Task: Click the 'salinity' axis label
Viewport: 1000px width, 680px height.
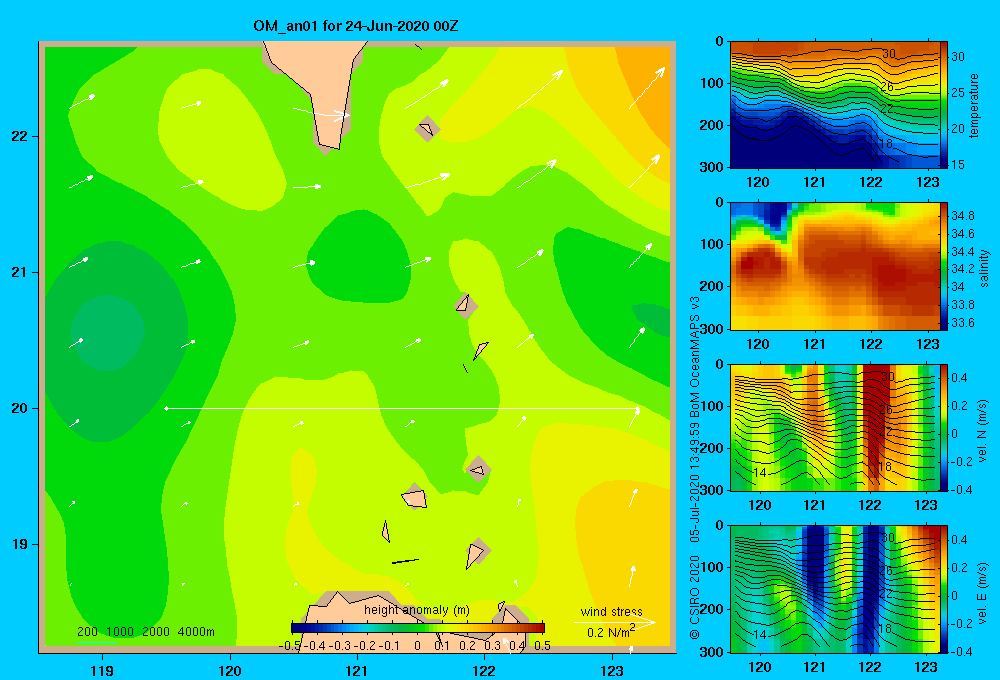Action: (984, 268)
